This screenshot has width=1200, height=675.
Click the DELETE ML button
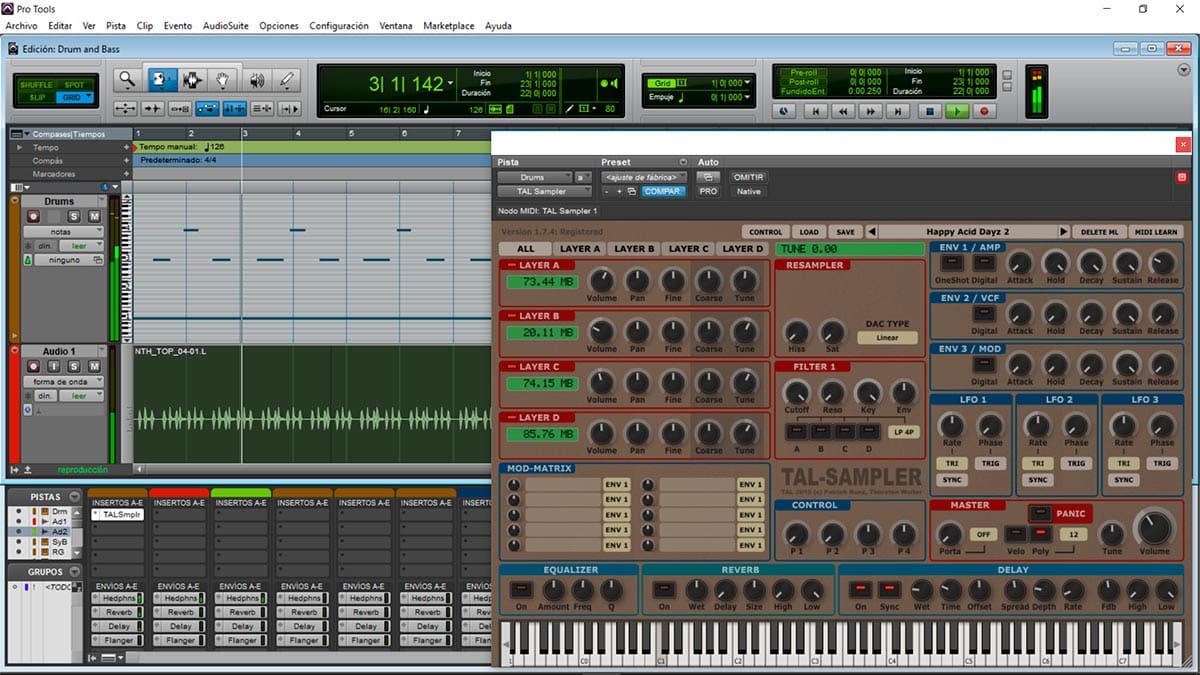click(x=1101, y=232)
